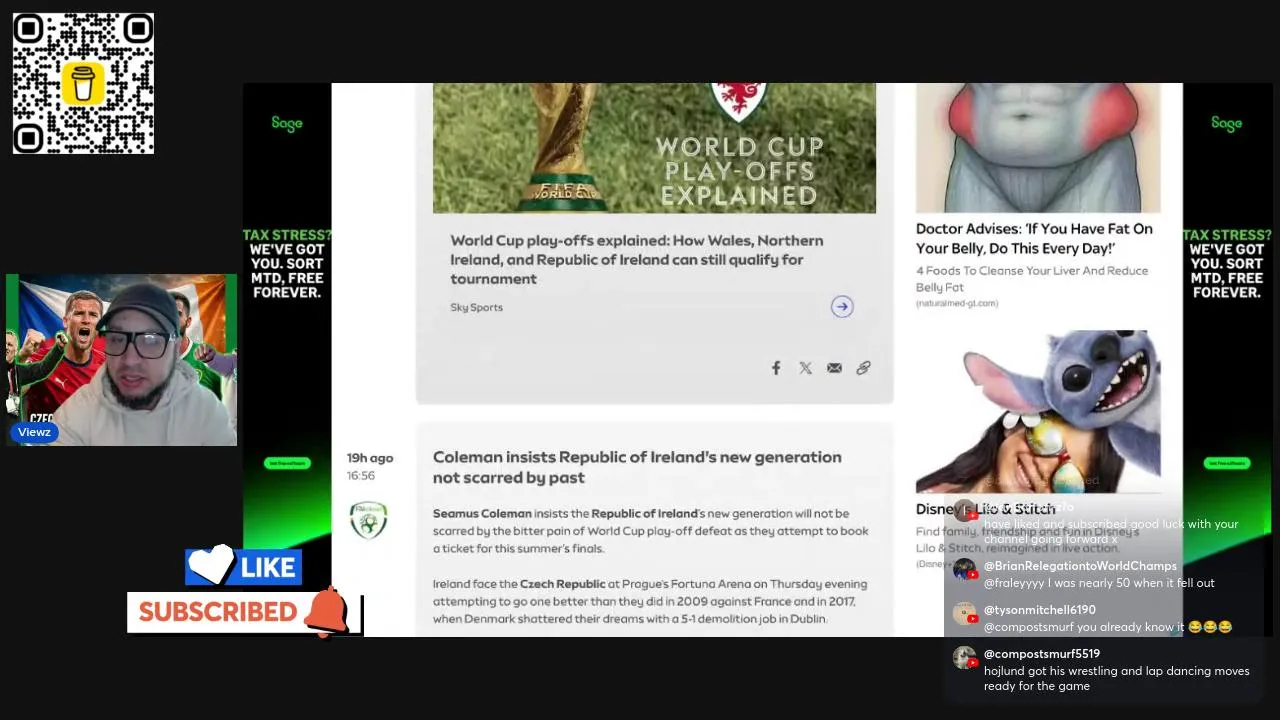The width and height of the screenshot is (1280, 720).
Task: Open the World Cup play-offs explained headline
Action: pyautogui.click(x=637, y=259)
